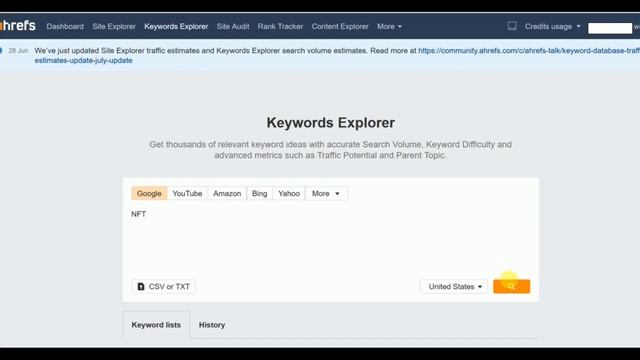The height and width of the screenshot is (360, 640).
Task: Click the Keywords Explorer heading
Action: (x=331, y=123)
